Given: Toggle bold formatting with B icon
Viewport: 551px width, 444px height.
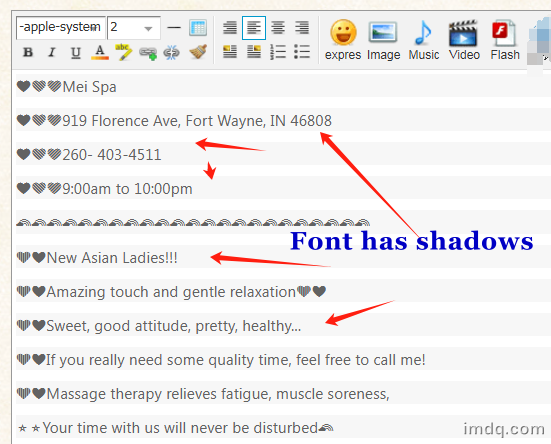Looking at the screenshot, I should 28,52.
